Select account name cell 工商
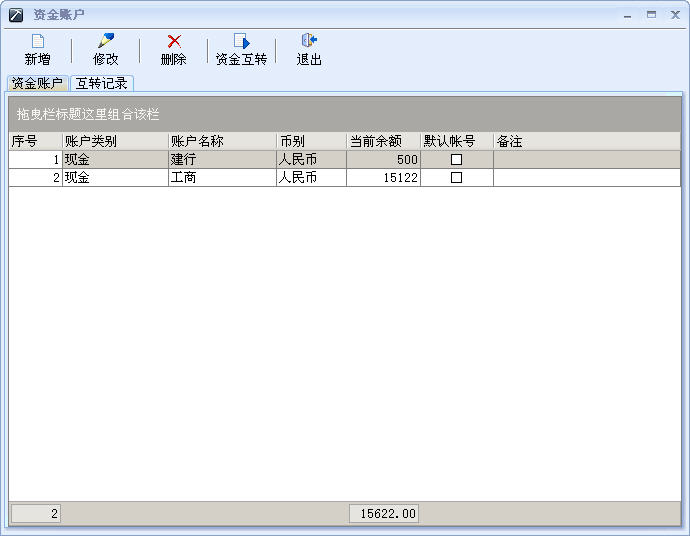The width and height of the screenshot is (690, 536). (222, 177)
